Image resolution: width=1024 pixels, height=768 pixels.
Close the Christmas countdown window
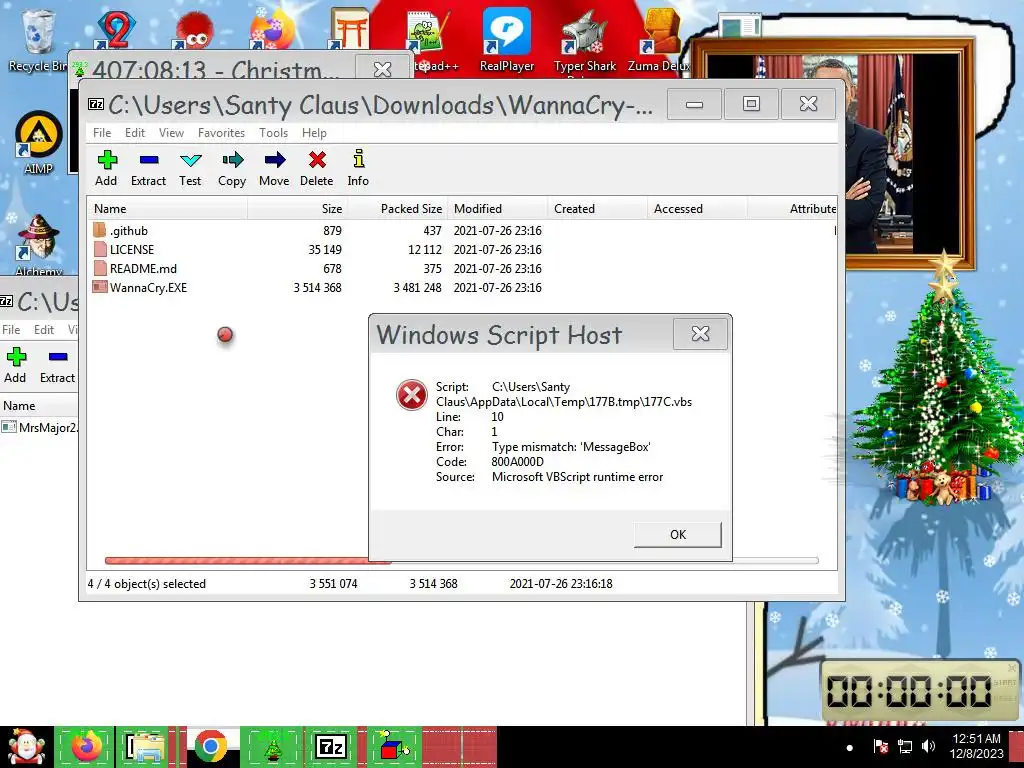pyautogui.click(x=382, y=69)
